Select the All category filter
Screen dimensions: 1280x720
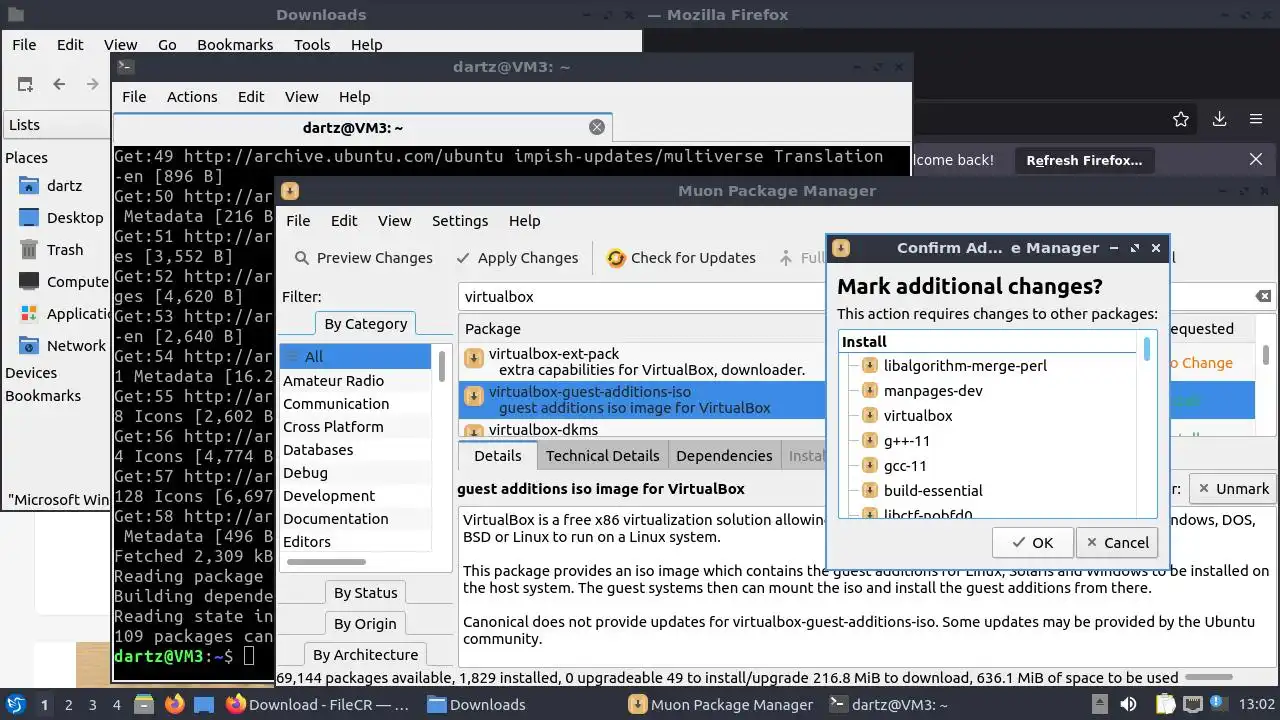(355, 357)
